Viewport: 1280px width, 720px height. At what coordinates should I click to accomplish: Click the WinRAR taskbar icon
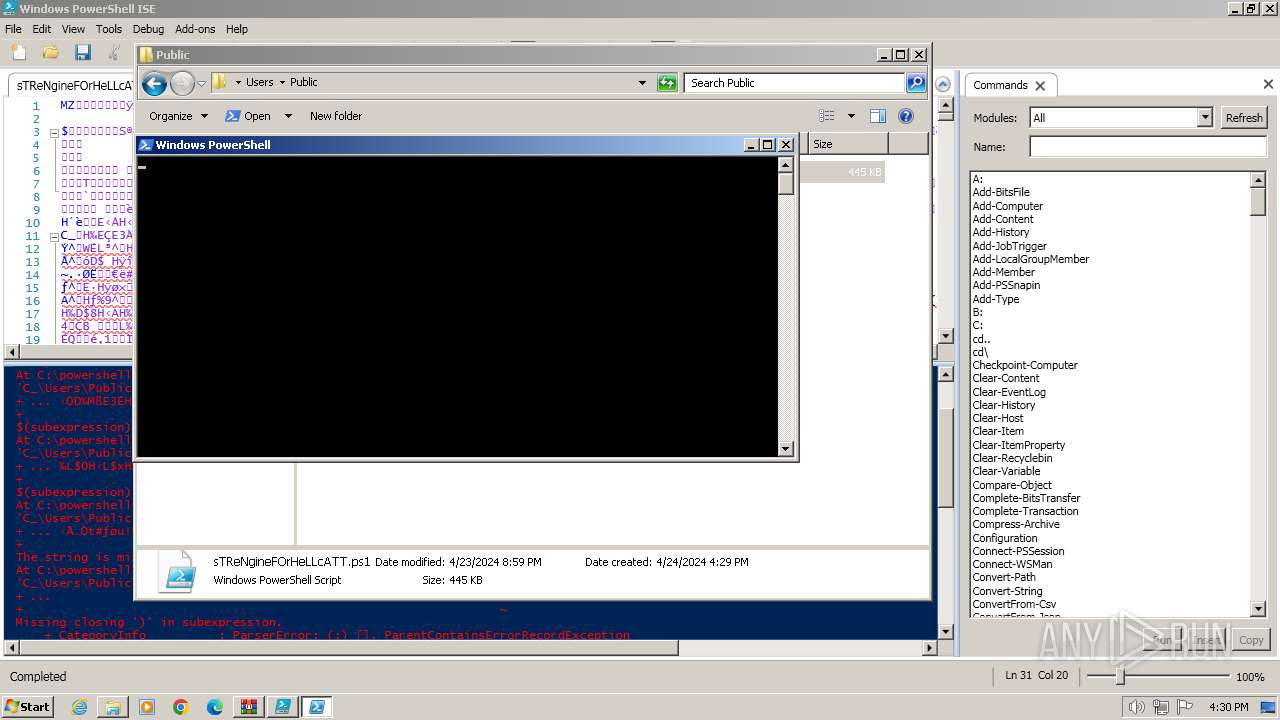(249, 707)
